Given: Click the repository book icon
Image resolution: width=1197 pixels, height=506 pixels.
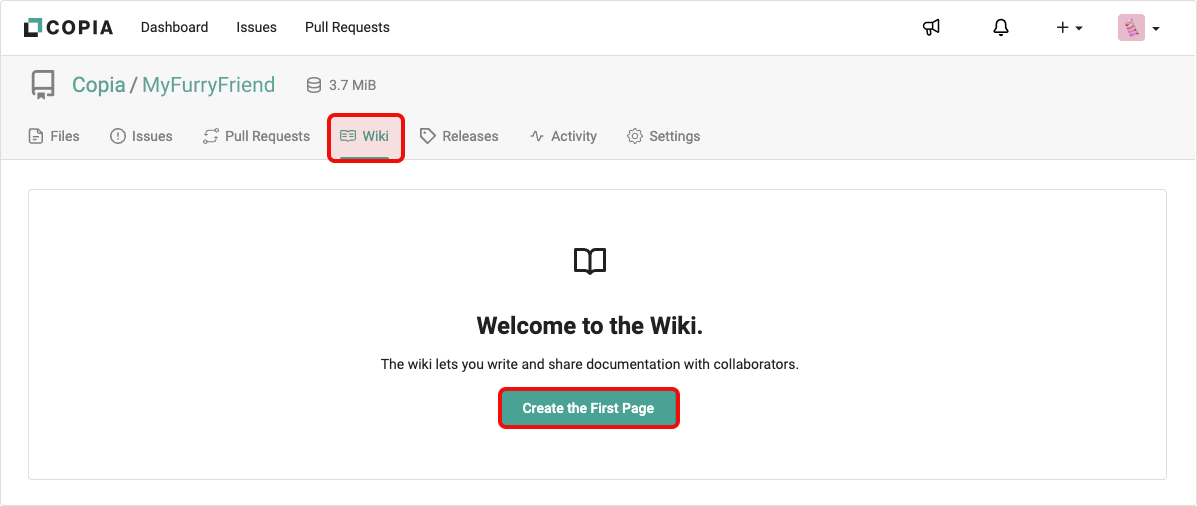Looking at the screenshot, I should (x=43, y=85).
